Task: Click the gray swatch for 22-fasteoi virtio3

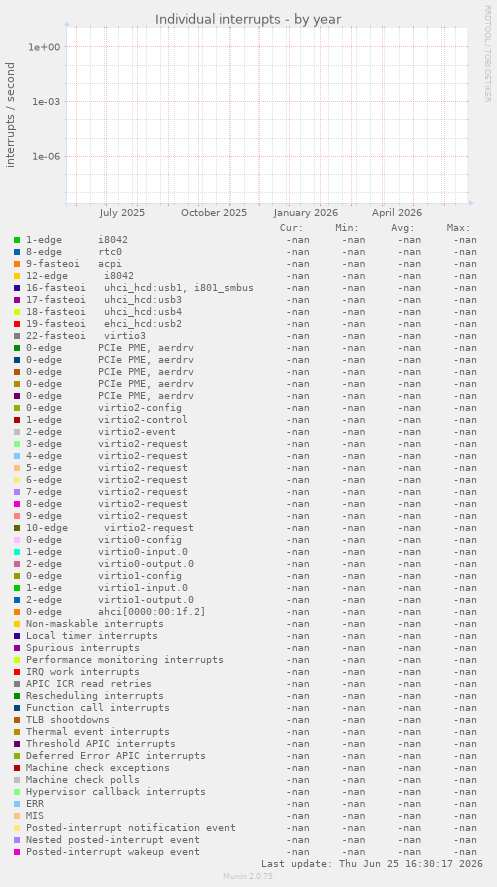Action: pyautogui.click(x=17, y=336)
